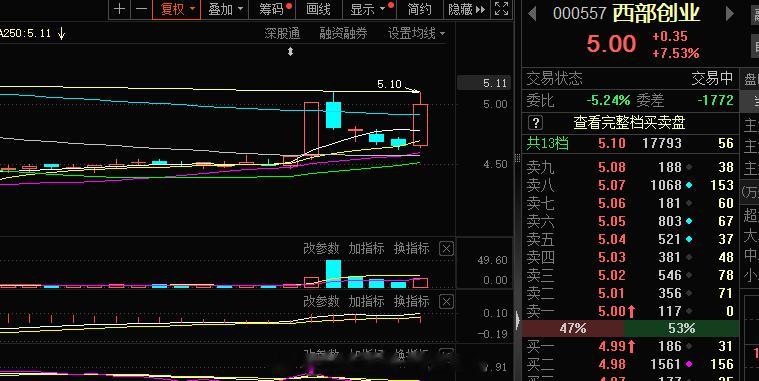
Task: Go to next stock with right arrow
Action: pyautogui.click(x=729, y=14)
